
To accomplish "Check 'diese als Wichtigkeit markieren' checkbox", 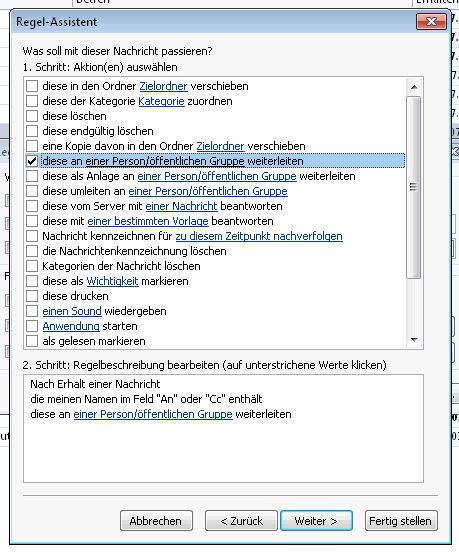I will click(32, 281).
